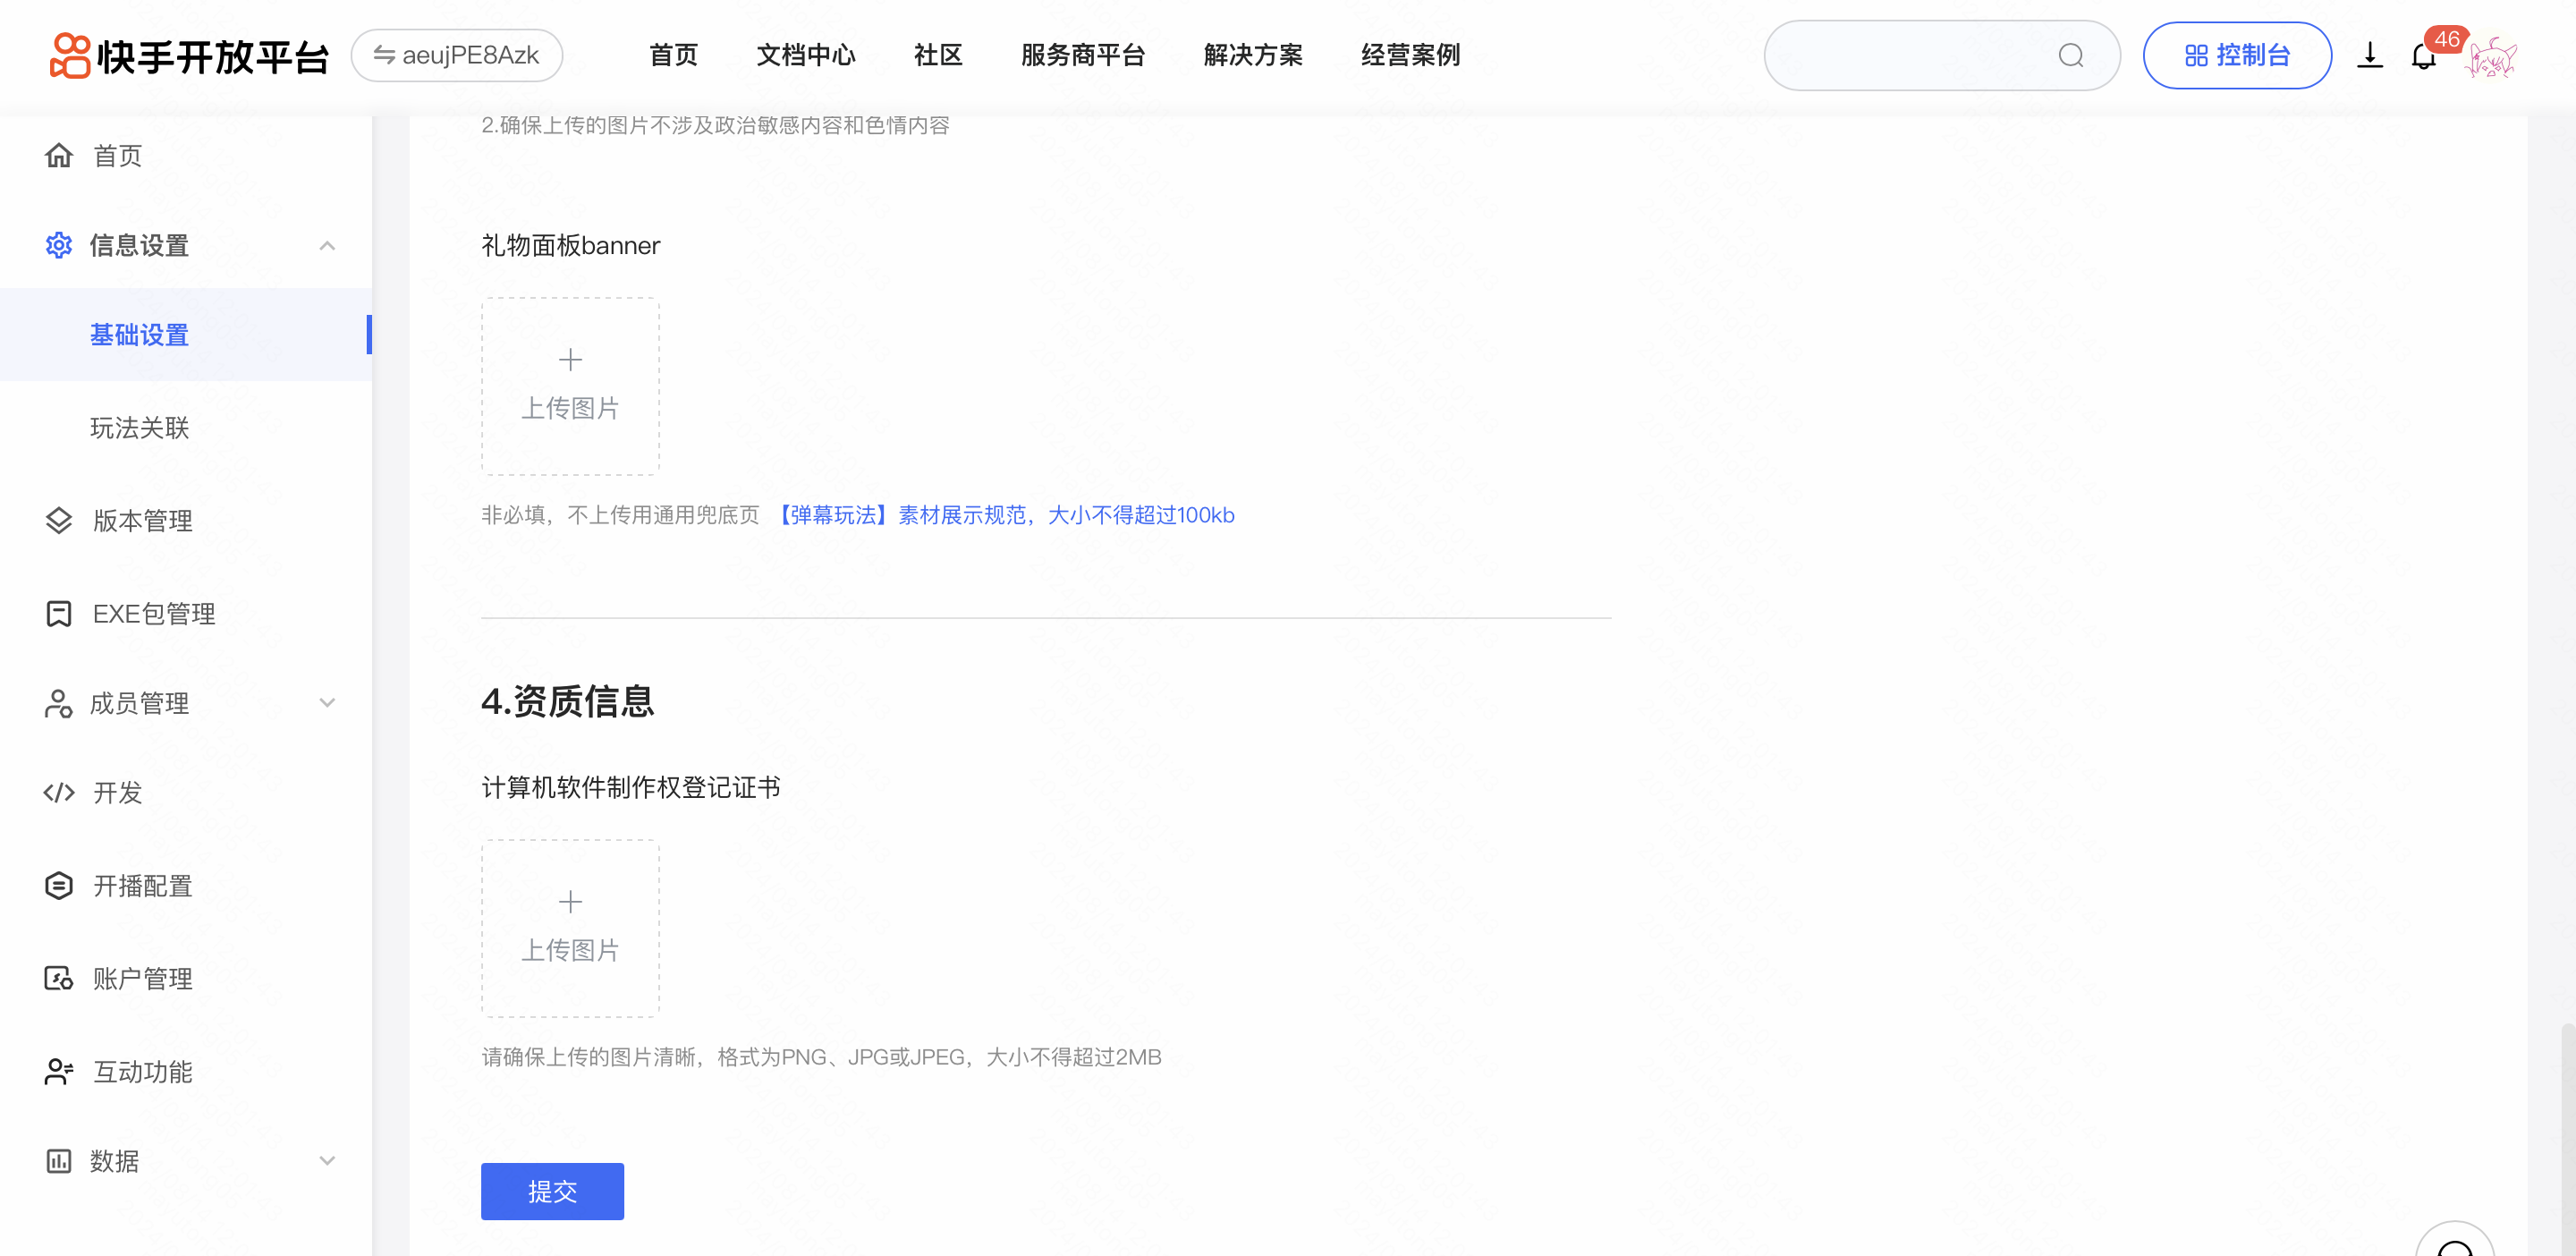This screenshot has width=2576, height=1256.
Task: Open 服务商平台 in top navigation
Action: pyautogui.click(x=1082, y=55)
